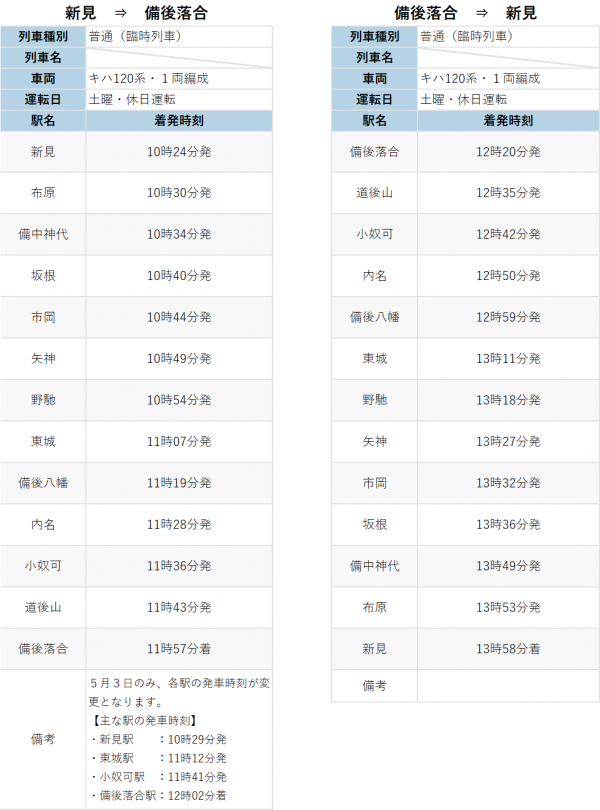Viewport: 600px width, 810px height.
Task: Click 小奴可 station beside 11時36分発
Action: (43, 566)
